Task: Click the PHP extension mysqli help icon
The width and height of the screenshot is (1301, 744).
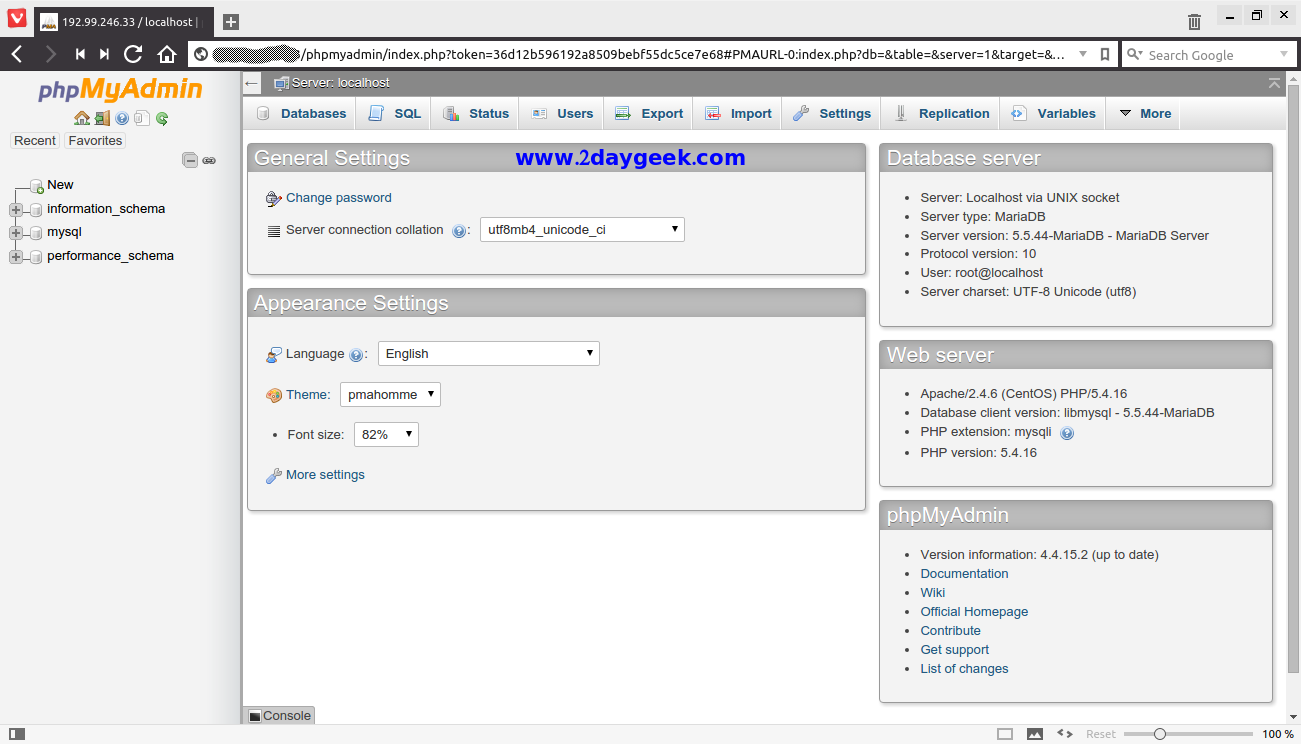Action: [x=1067, y=433]
